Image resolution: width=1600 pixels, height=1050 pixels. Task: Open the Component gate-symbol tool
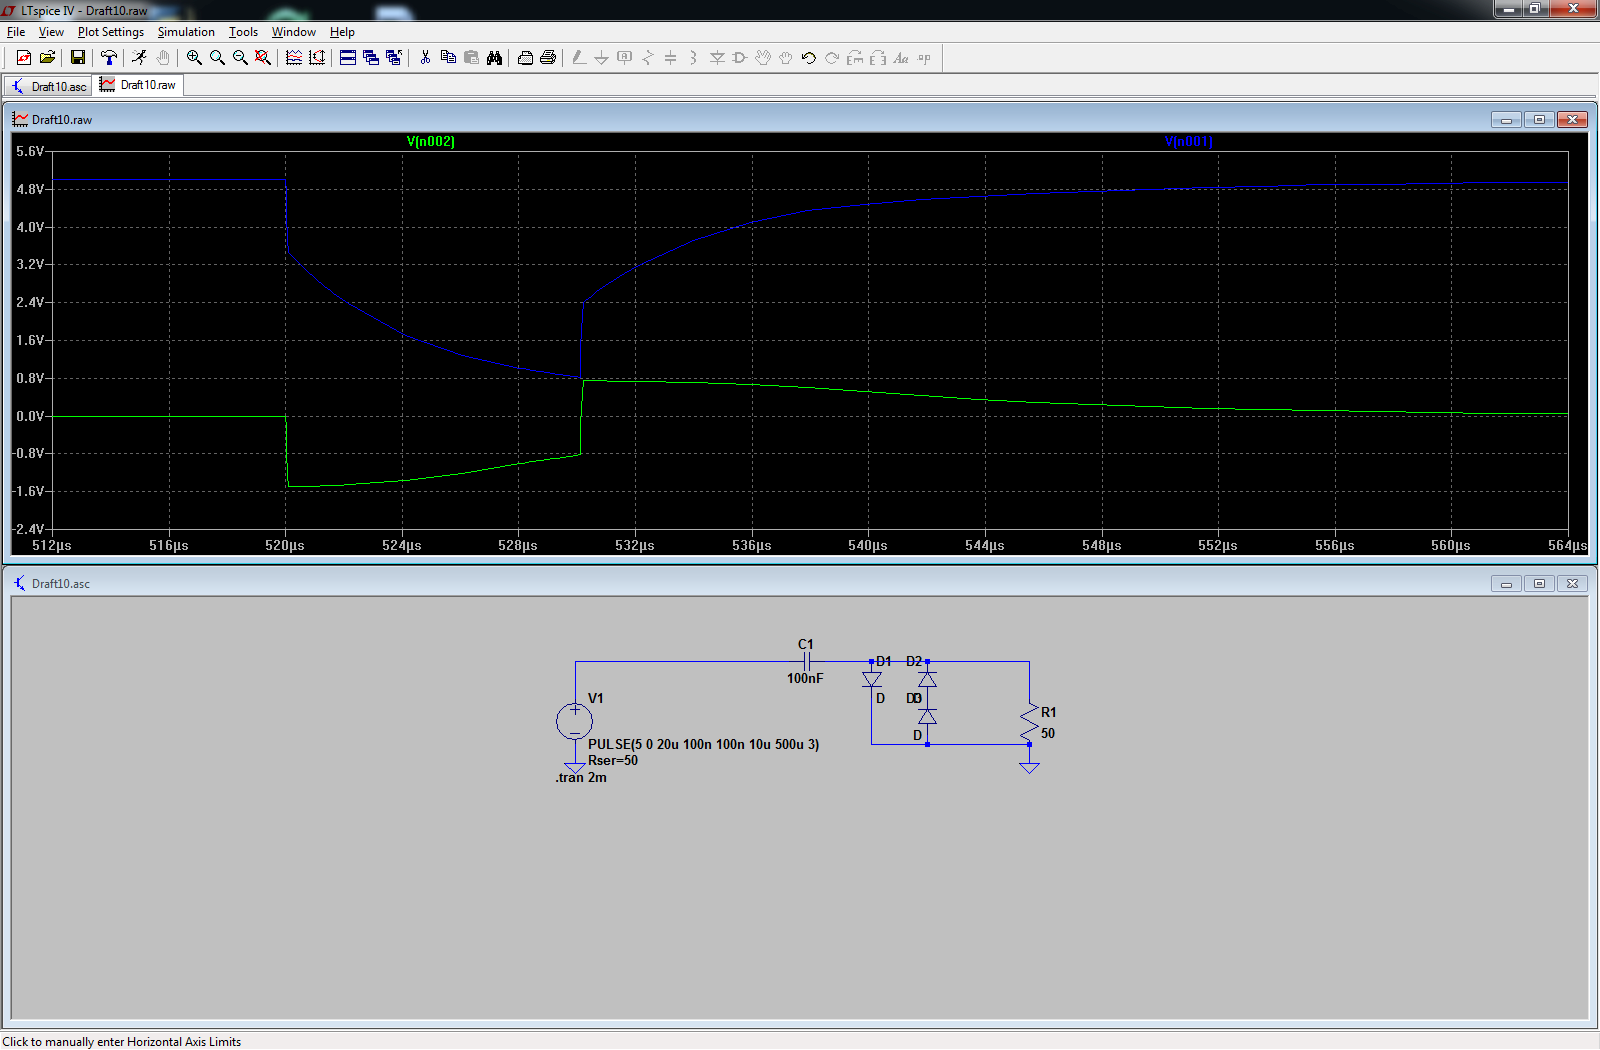coord(740,58)
